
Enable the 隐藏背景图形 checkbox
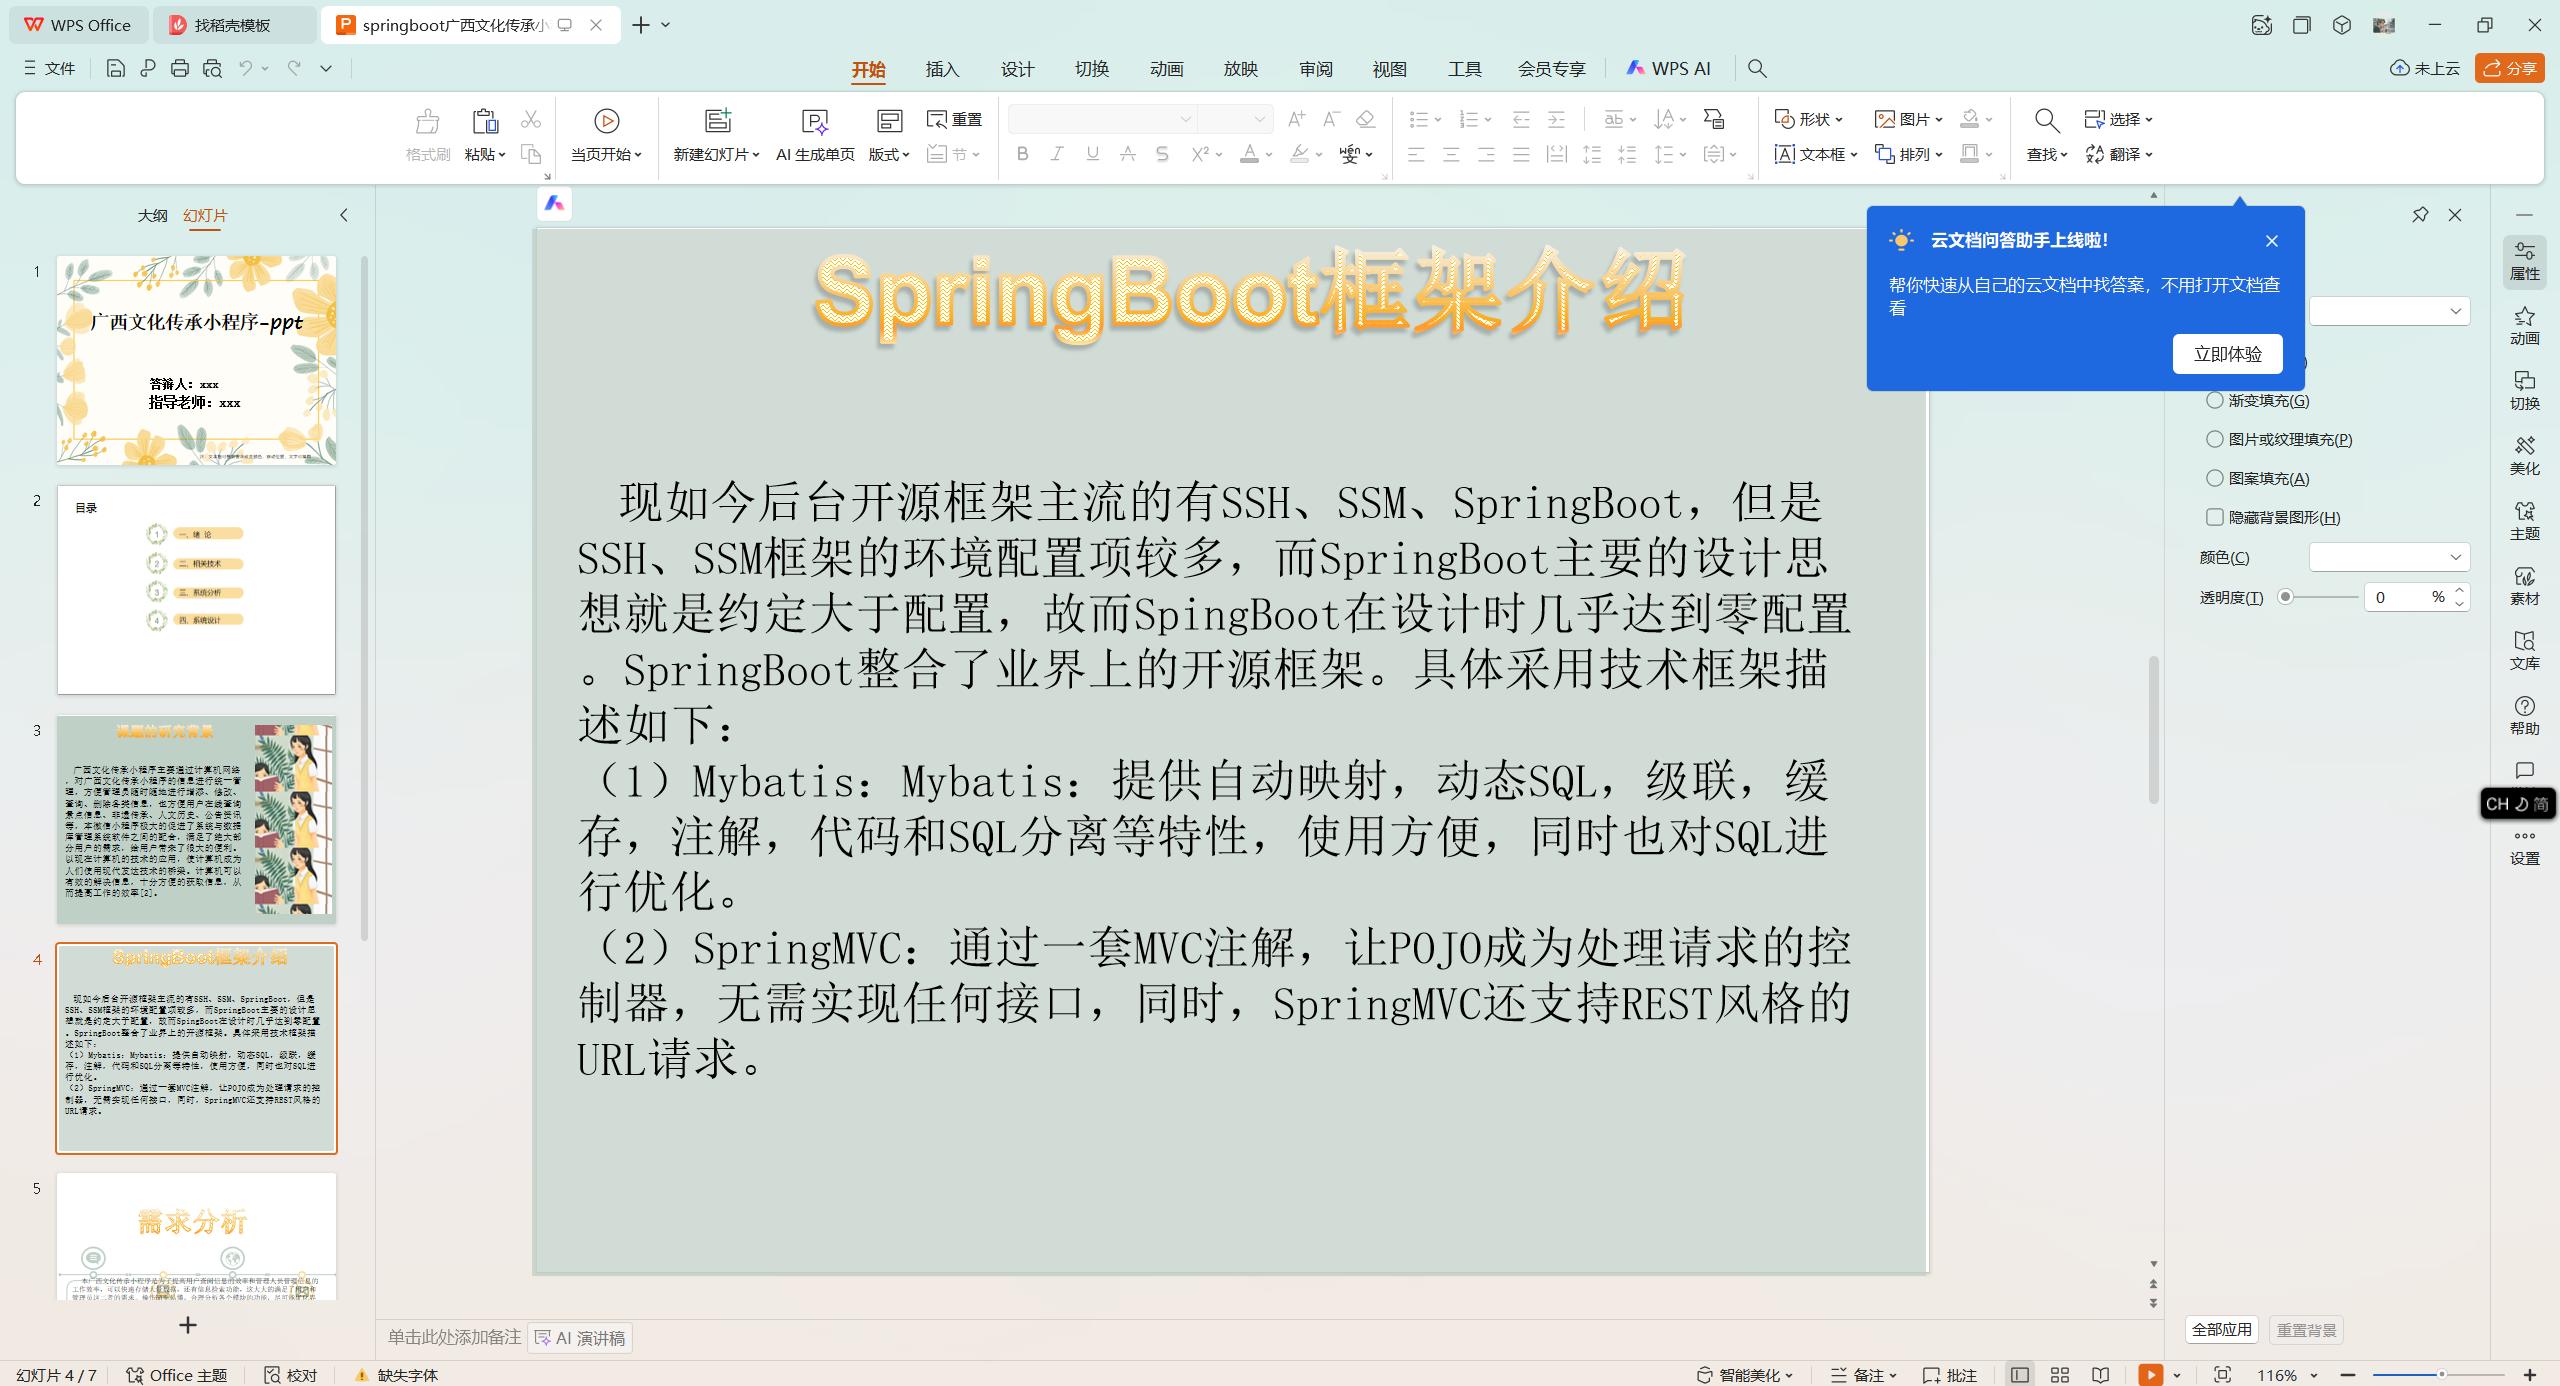pos(2215,517)
